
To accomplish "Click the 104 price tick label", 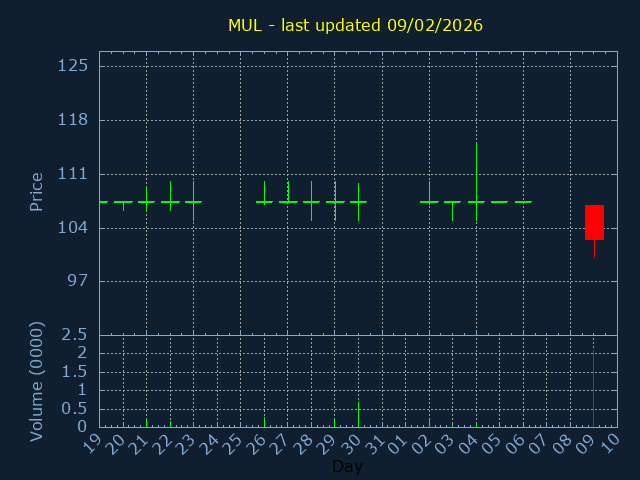I will pyautogui.click(x=73, y=228).
